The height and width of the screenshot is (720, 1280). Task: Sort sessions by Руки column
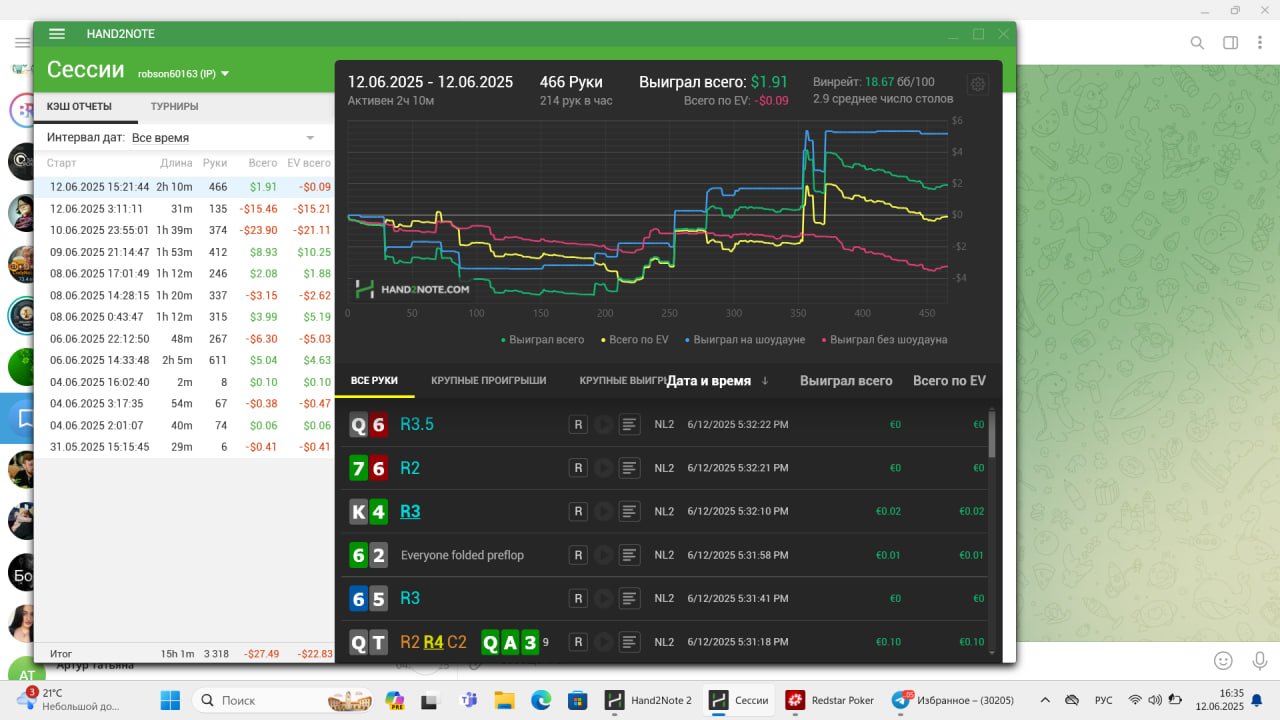[214, 163]
